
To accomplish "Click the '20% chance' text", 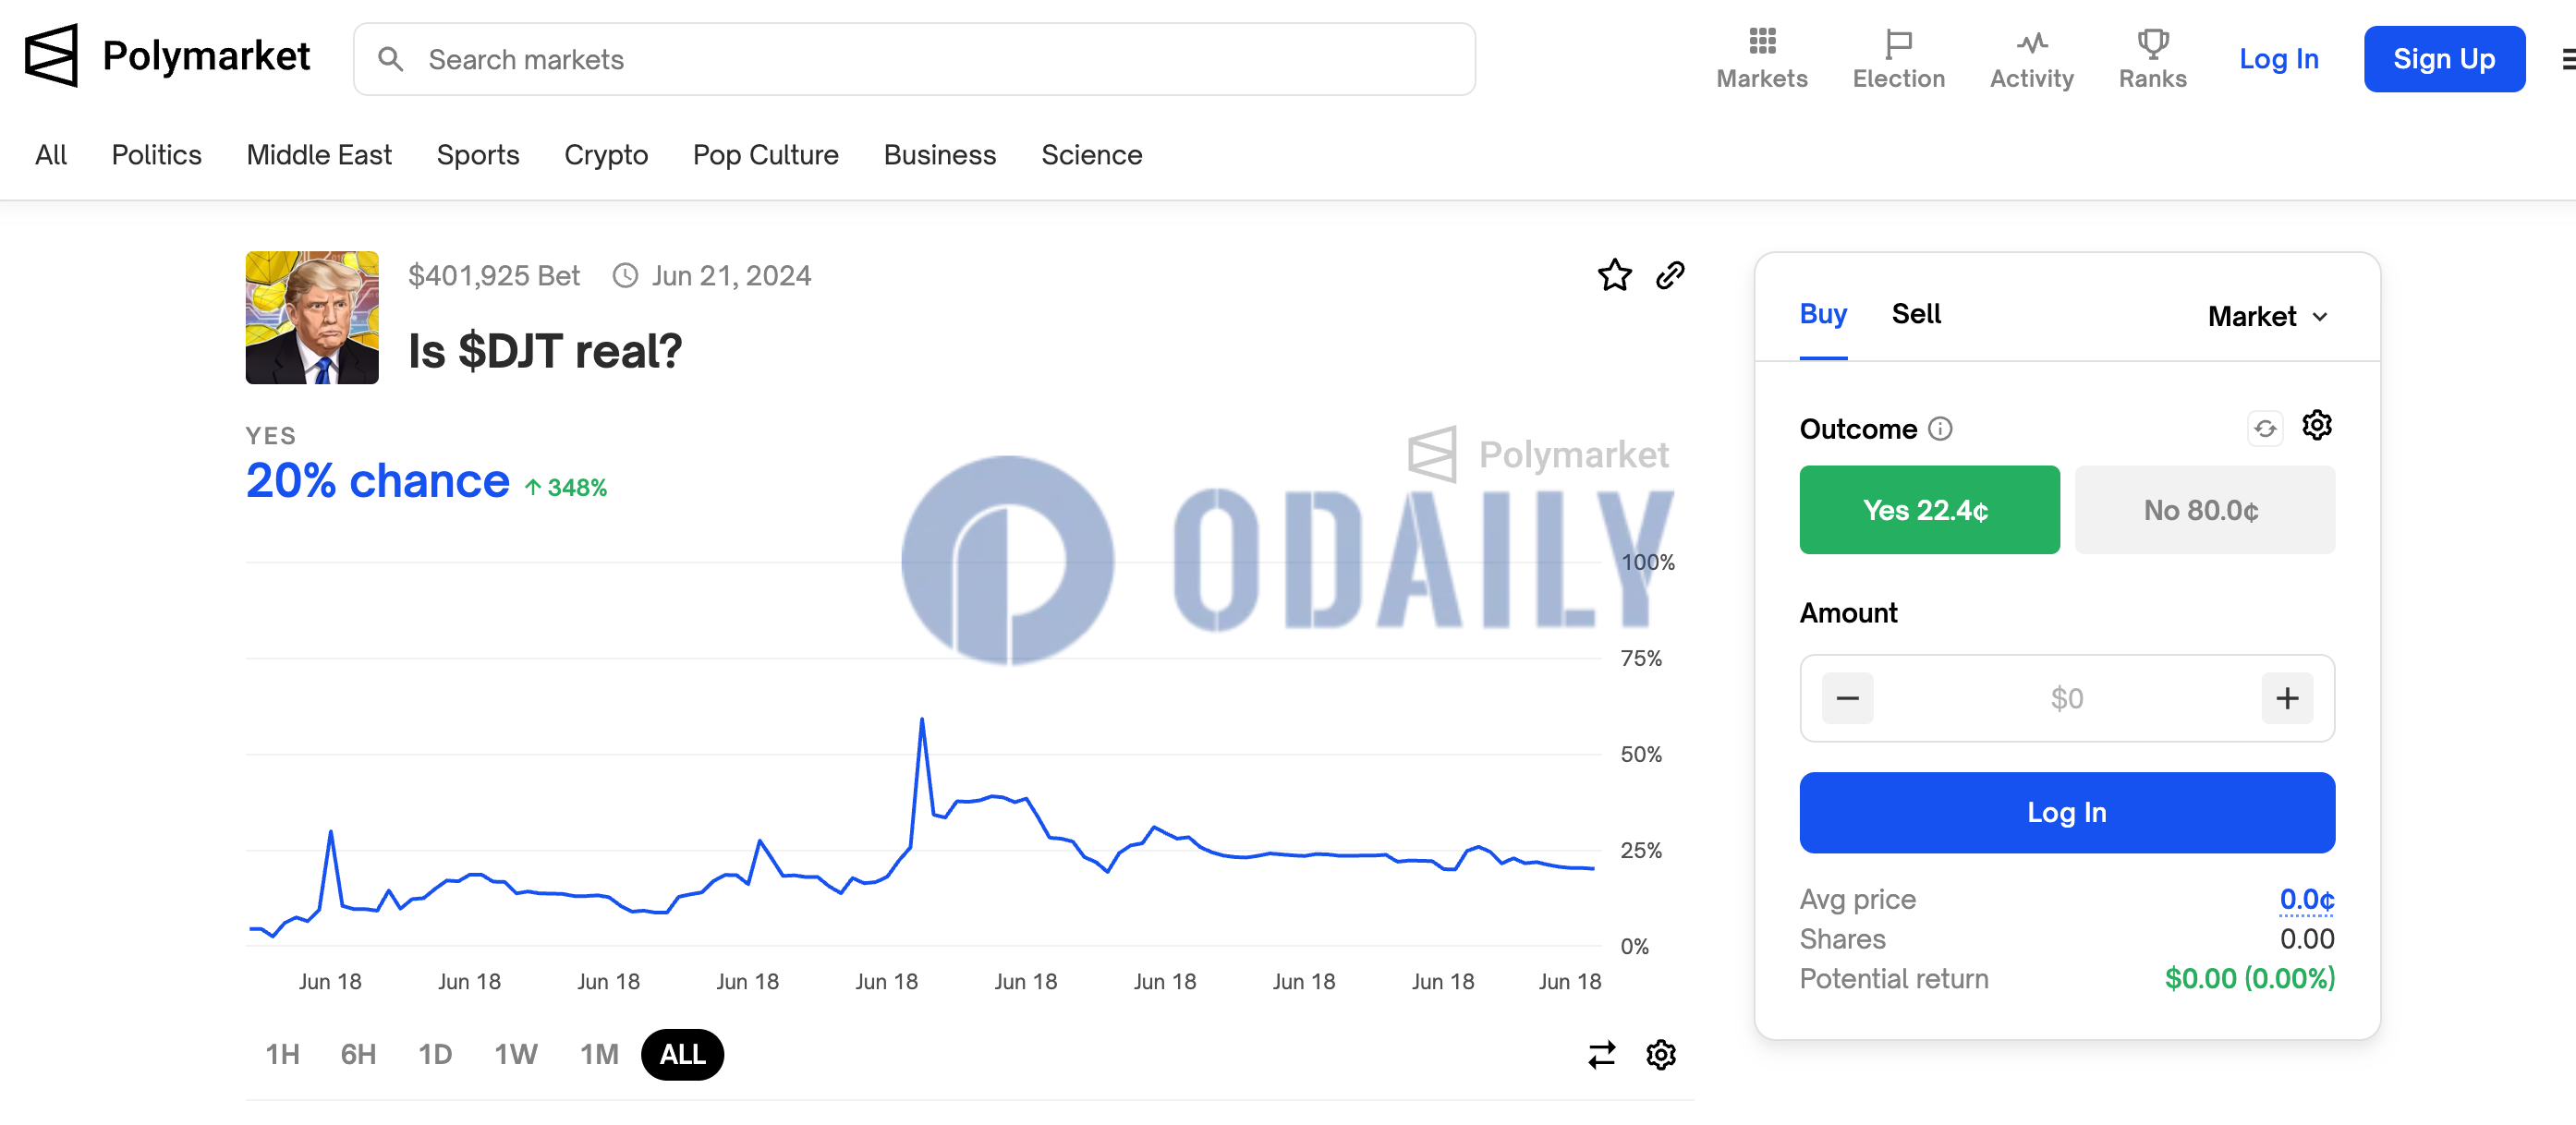I will [x=377, y=481].
